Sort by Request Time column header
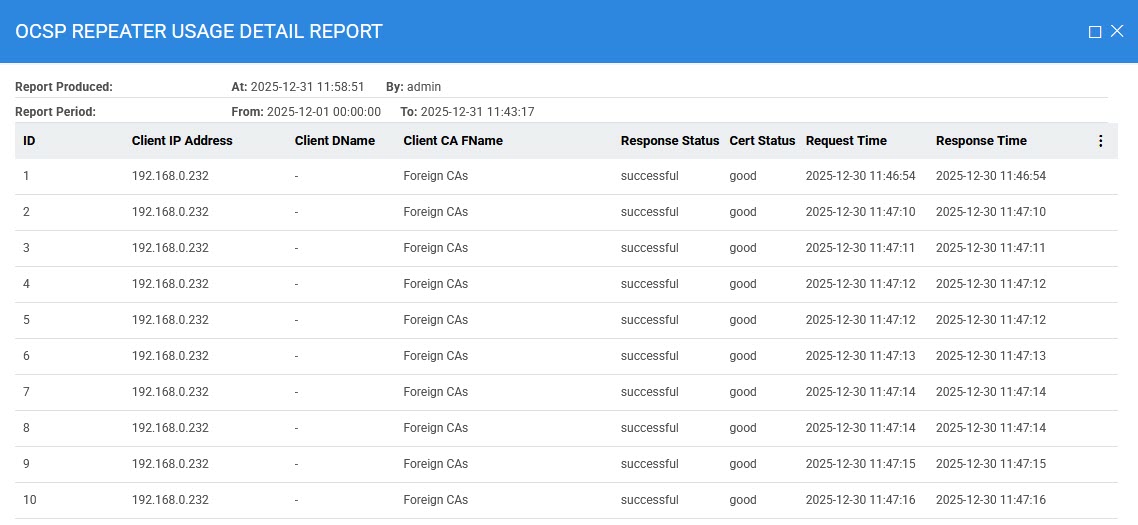This screenshot has height=525, width=1138. pos(846,141)
